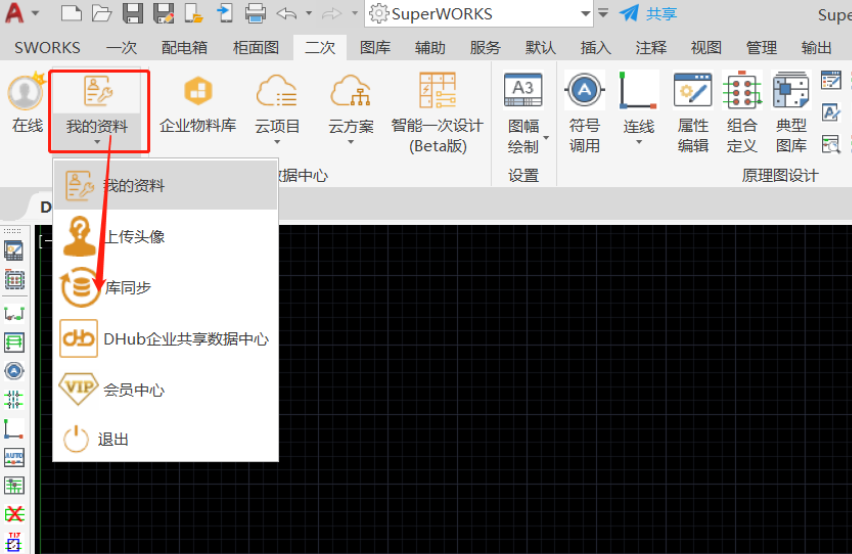Screen dimensions: 852x554
Task: Create a new drawing file
Action: click(71, 13)
